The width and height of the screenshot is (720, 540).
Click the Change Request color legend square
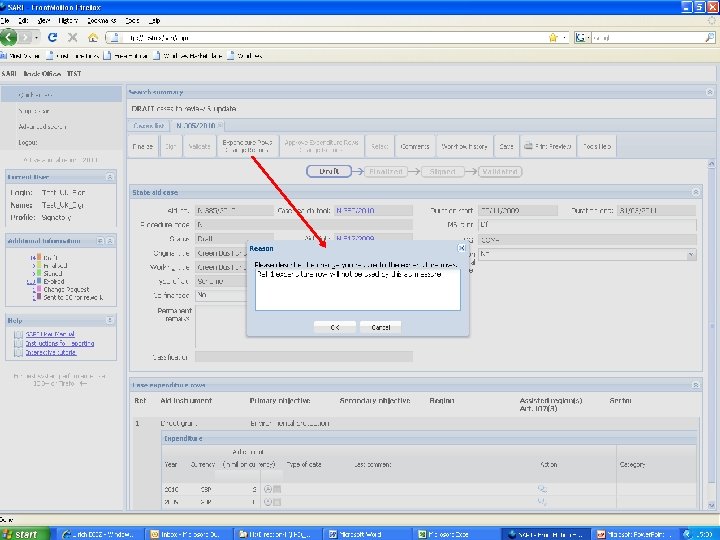pyautogui.click(x=39, y=289)
